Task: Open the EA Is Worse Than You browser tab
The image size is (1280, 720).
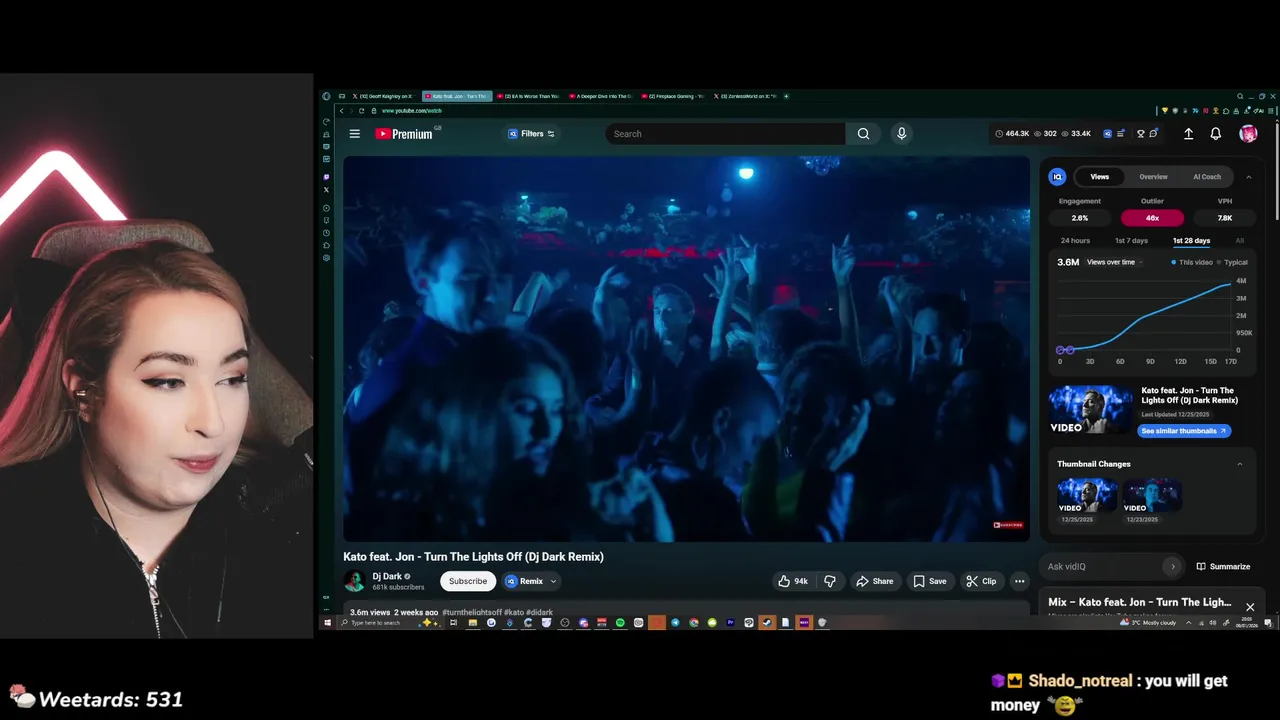Action: [527, 96]
